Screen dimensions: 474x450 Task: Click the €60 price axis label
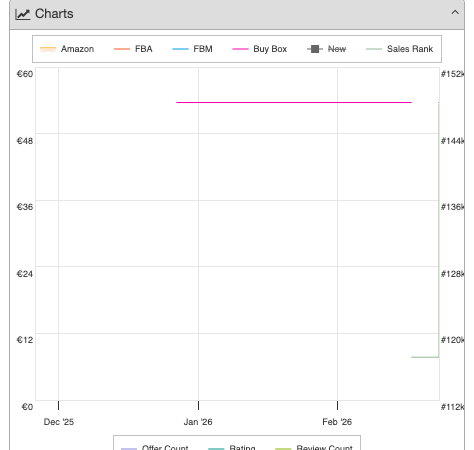click(25, 74)
